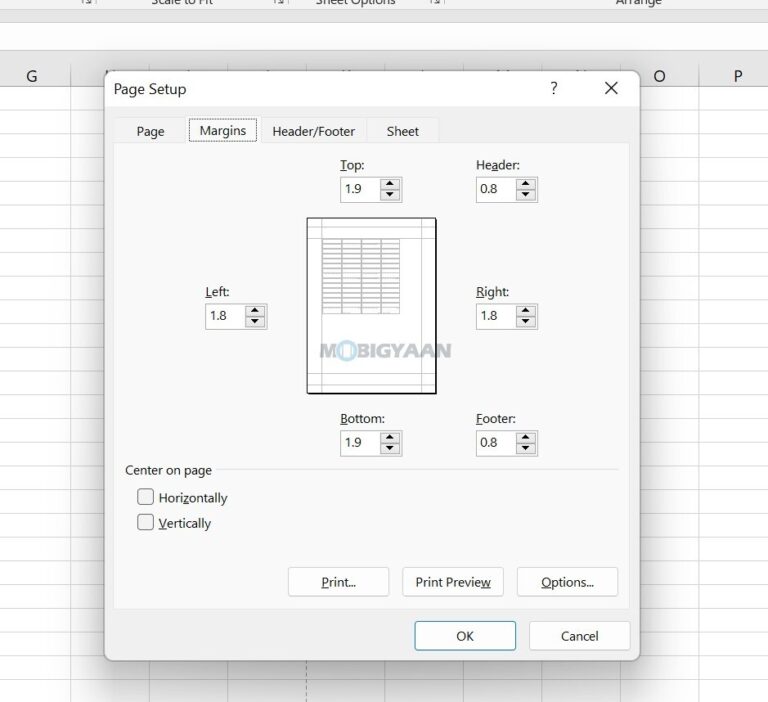Viewport: 768px width, 702px height.
Task: Click the Print... button
Action: [338, 582]
